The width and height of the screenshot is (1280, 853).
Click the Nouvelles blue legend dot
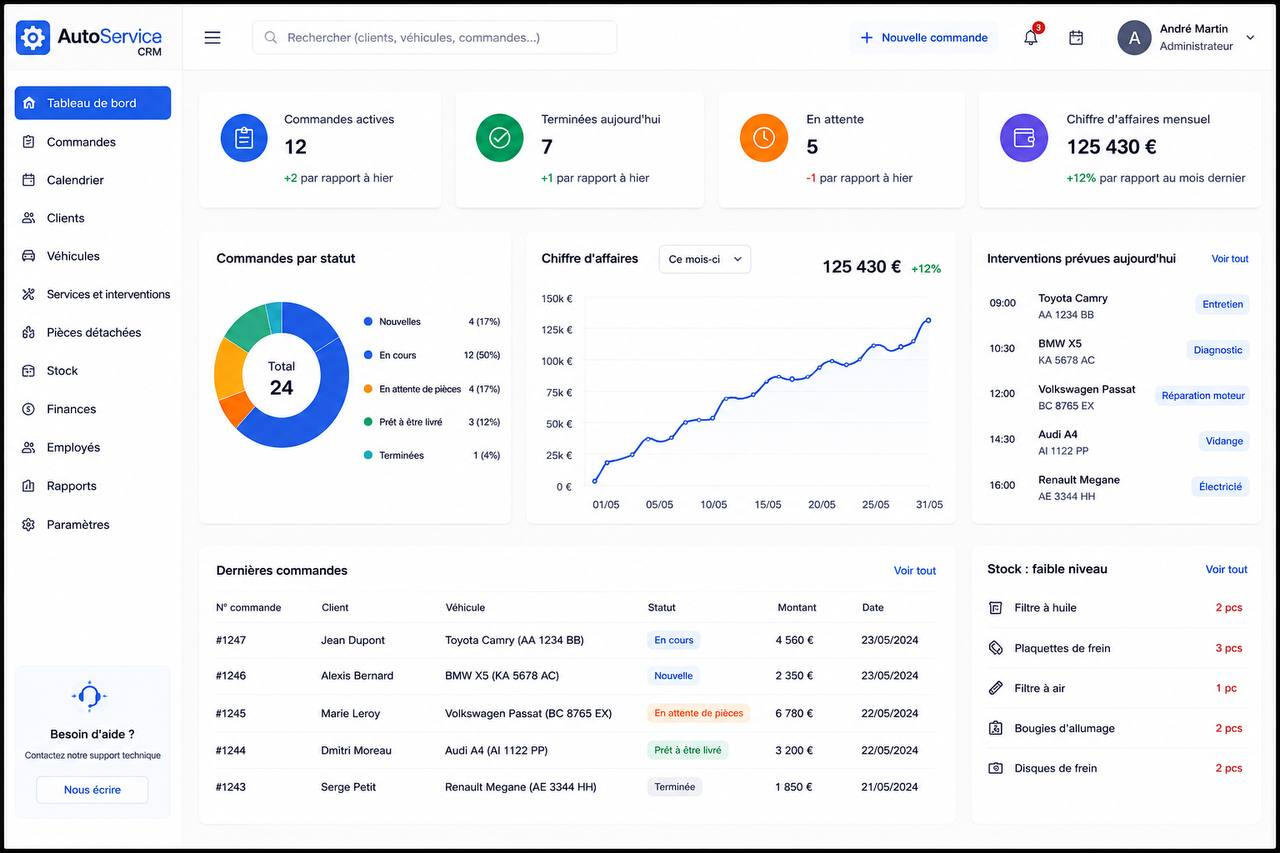click(x=368, y=322)
